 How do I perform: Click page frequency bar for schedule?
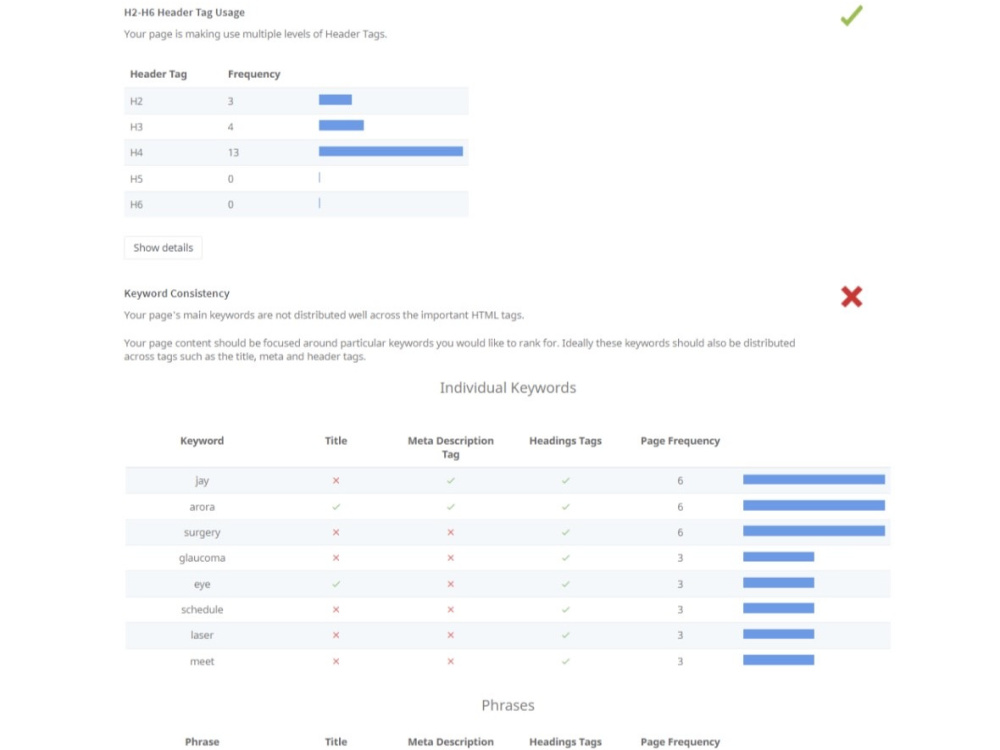tap(779, 608)
